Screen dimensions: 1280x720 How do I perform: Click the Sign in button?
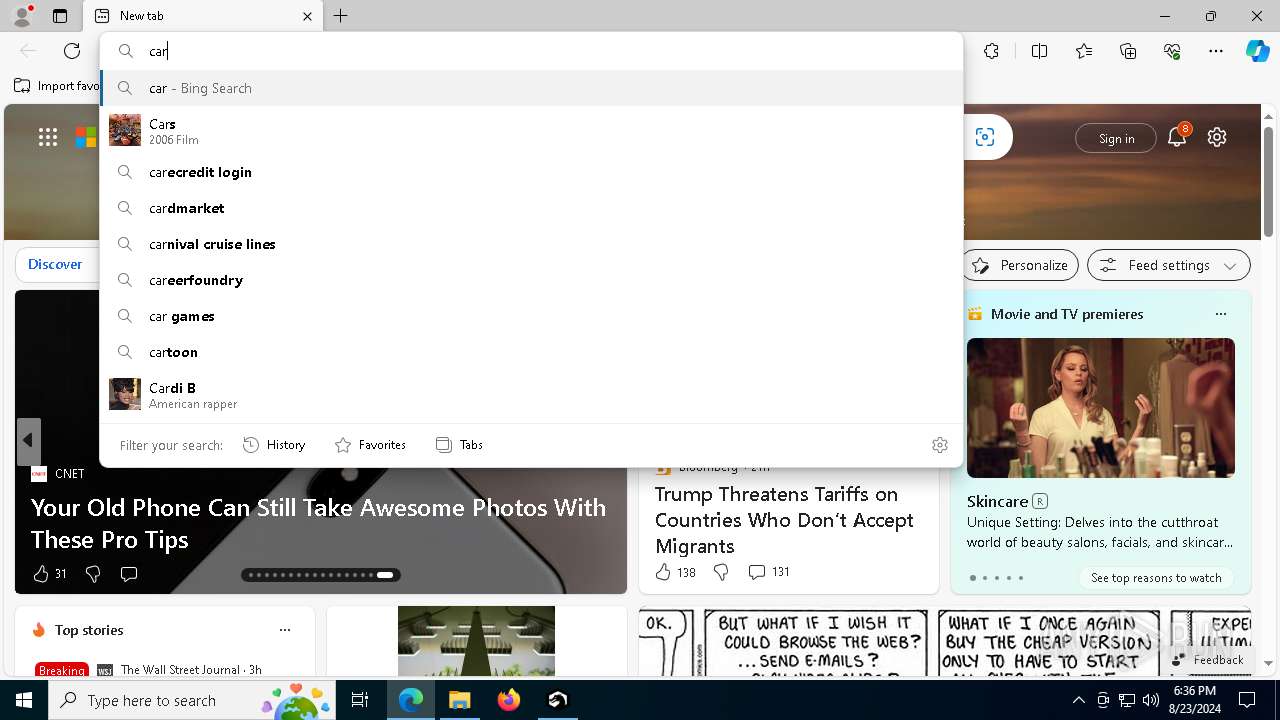click(1116, 138)
